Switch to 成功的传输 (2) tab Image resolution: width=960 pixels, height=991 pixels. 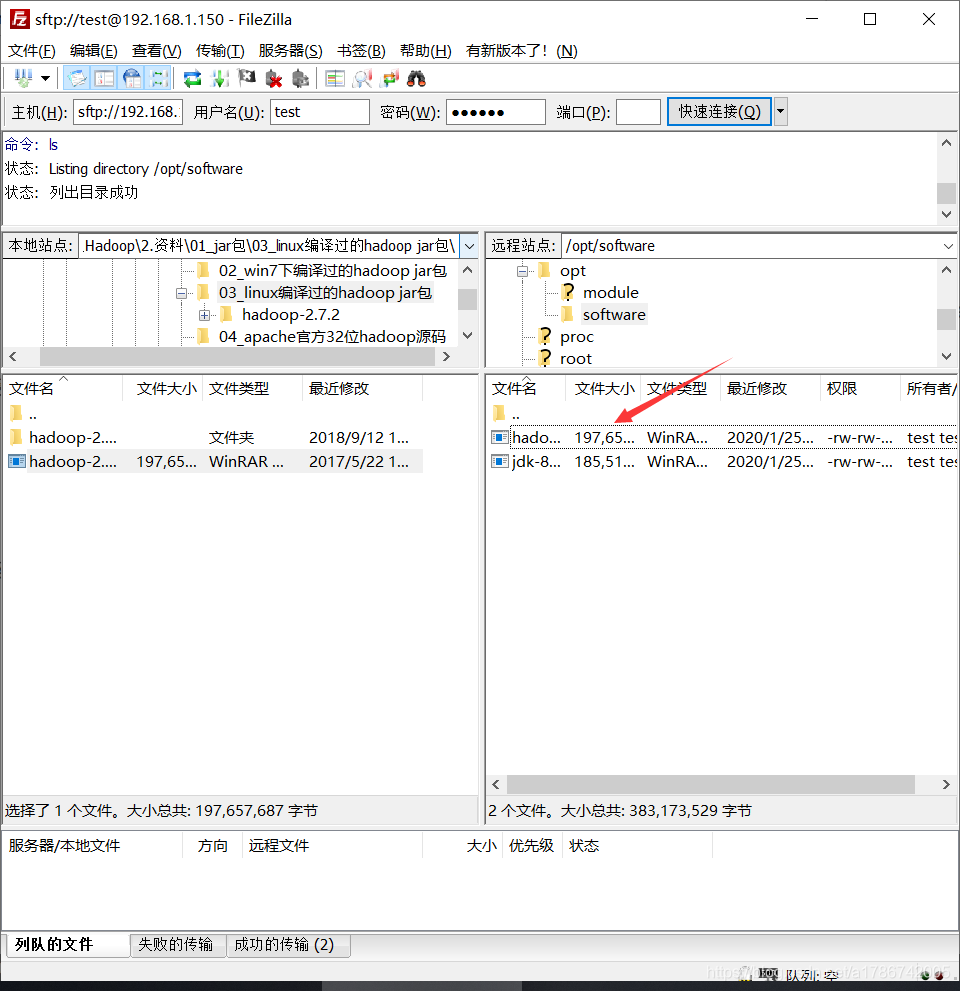click(x=287, y=944)
